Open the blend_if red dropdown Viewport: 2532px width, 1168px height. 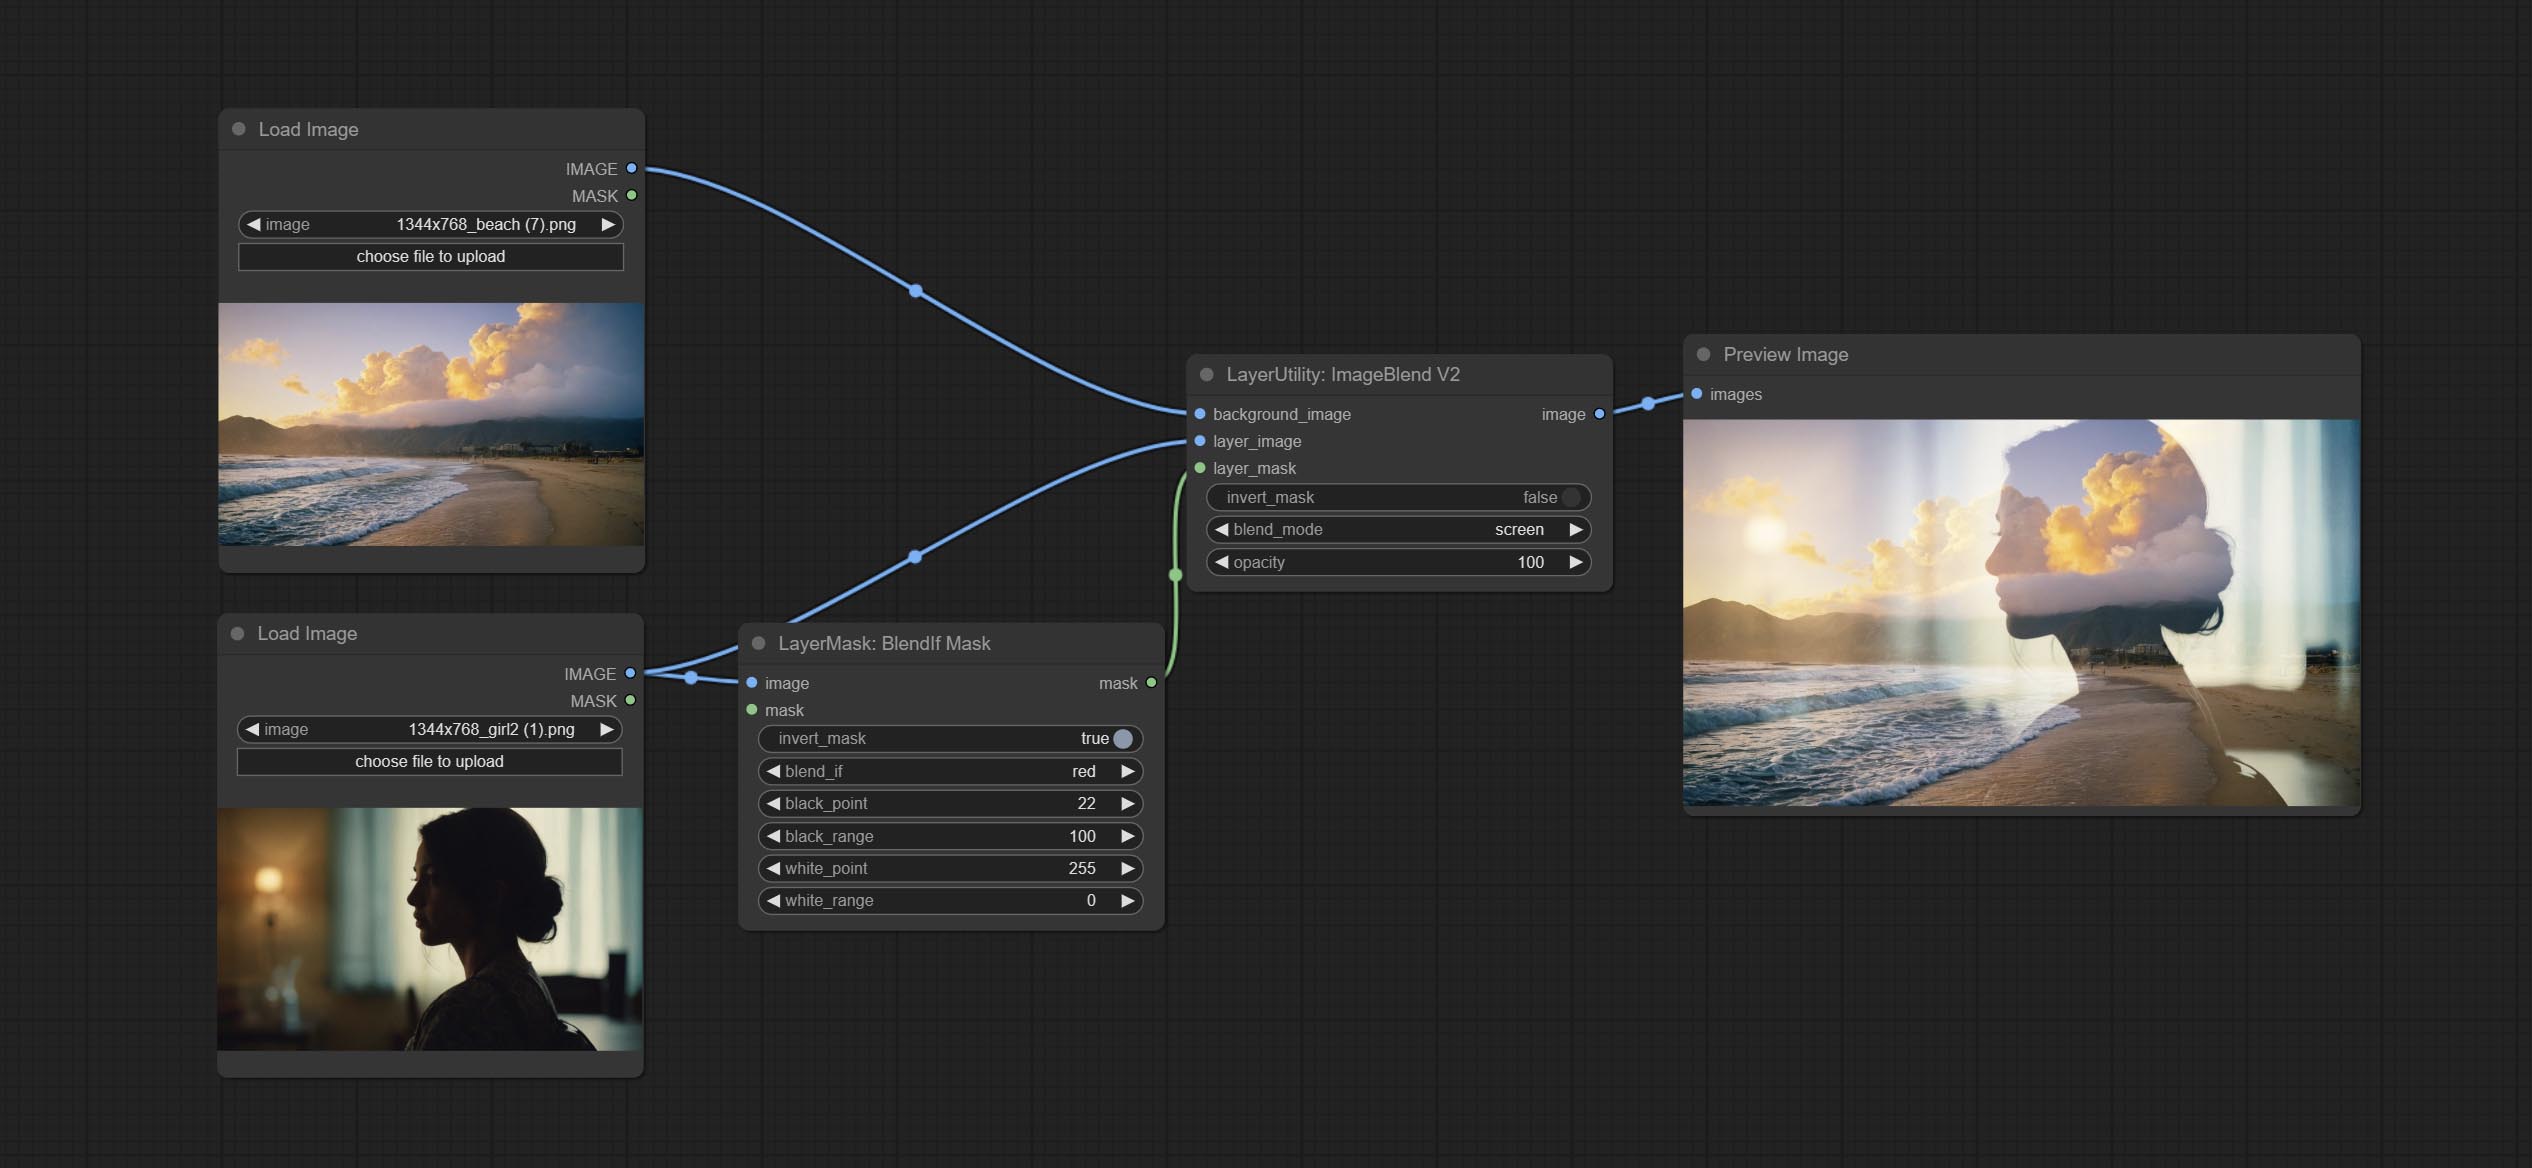click(x=950, y=772)
